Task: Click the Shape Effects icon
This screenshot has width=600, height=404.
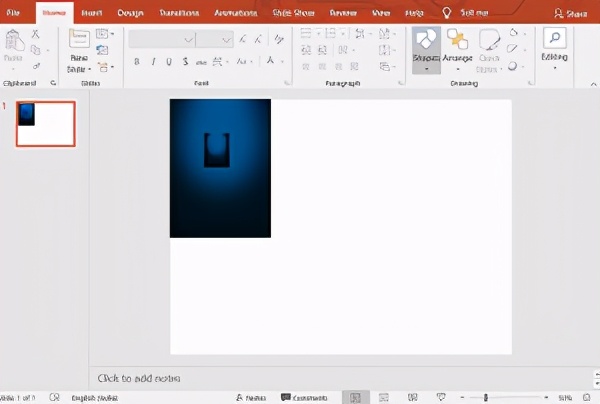Action: click(513, 66)
